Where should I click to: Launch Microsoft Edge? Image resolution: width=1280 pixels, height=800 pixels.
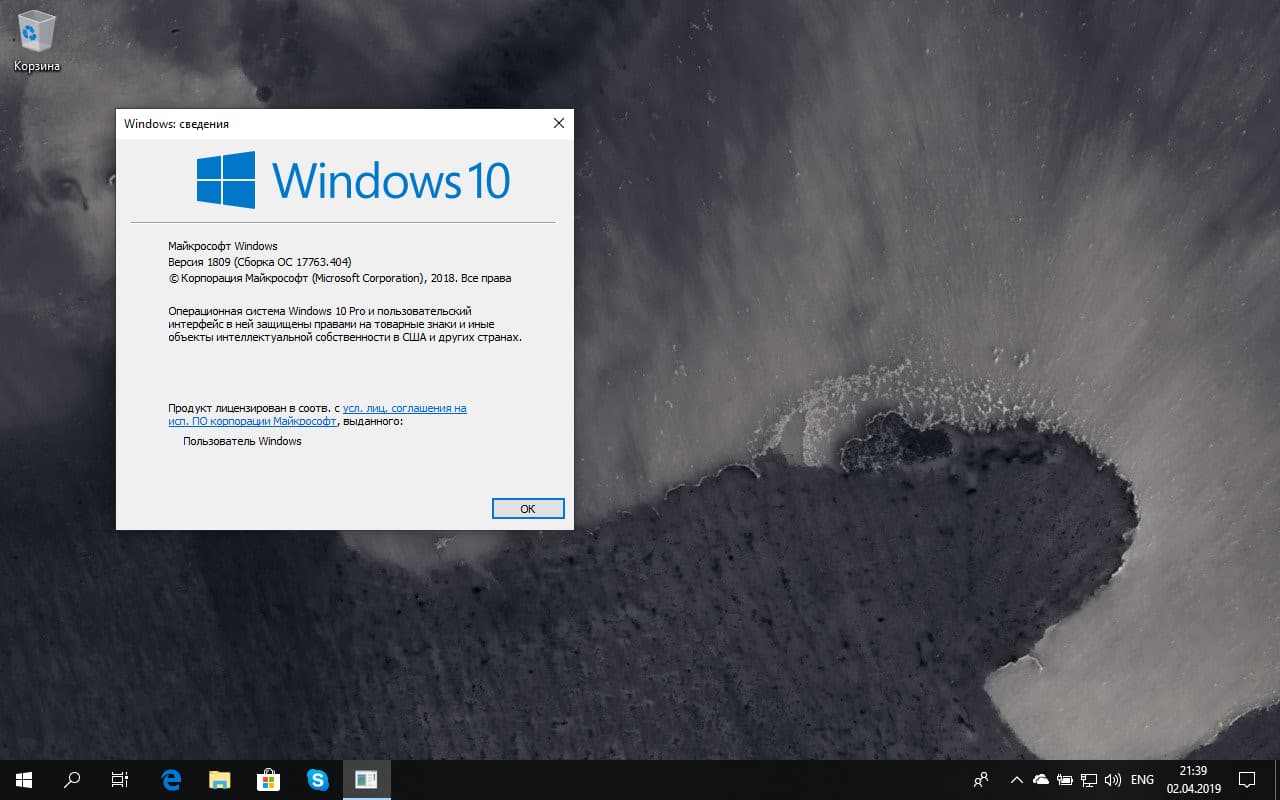pyautogui.click(x=170, y=779)
